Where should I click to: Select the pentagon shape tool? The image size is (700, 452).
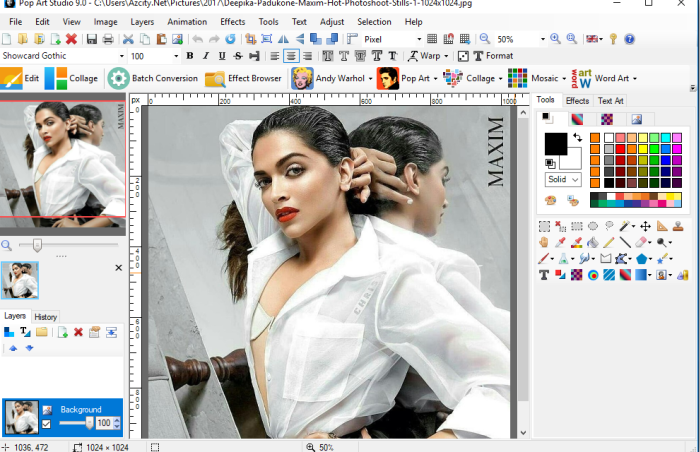click(x=642, y=259)
